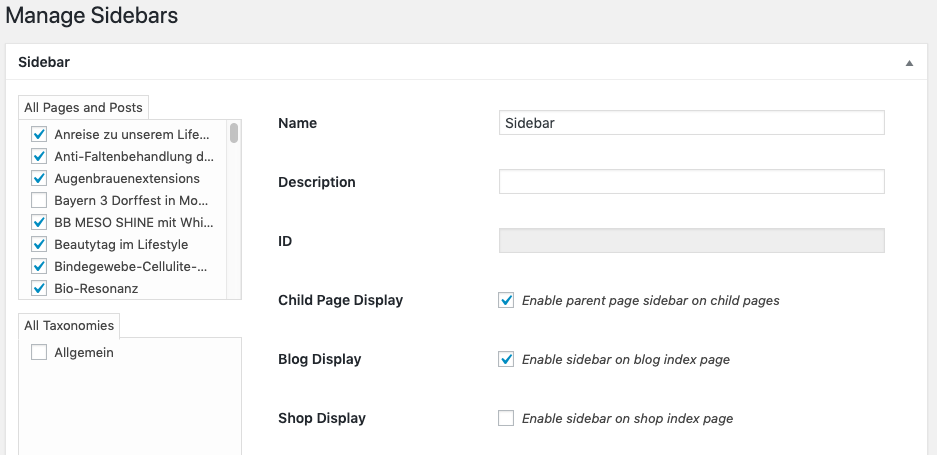Check the Bayern 3 Dorffest checkbox
The image size is (937, 455).
point(39,200)
